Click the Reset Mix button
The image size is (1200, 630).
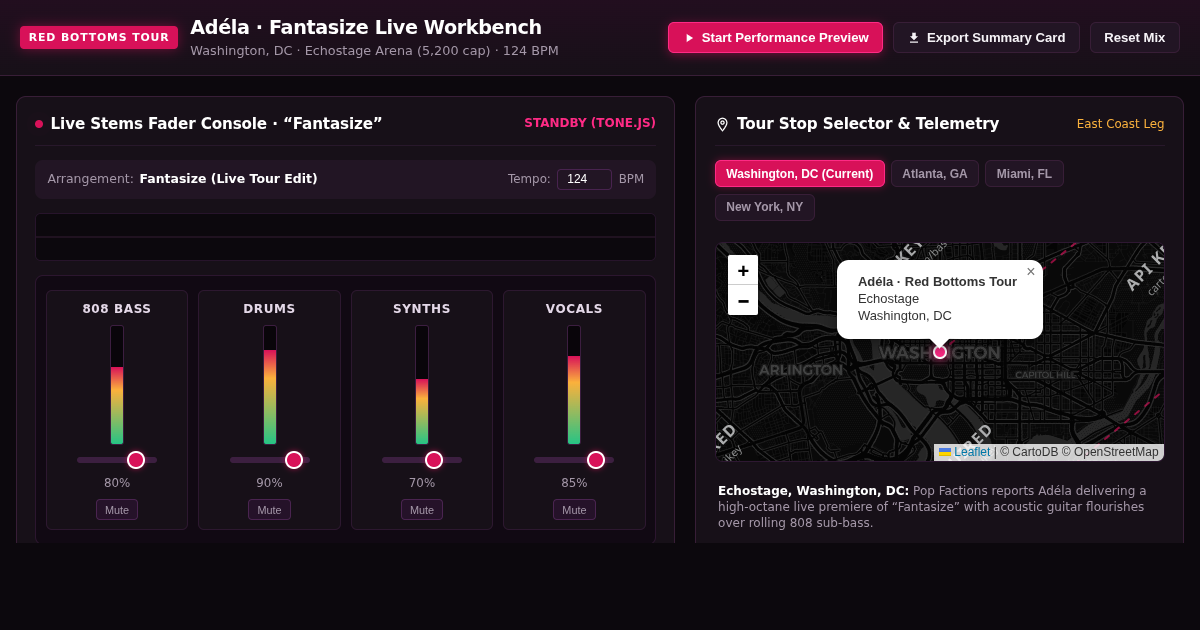[x=1135, y=38]
